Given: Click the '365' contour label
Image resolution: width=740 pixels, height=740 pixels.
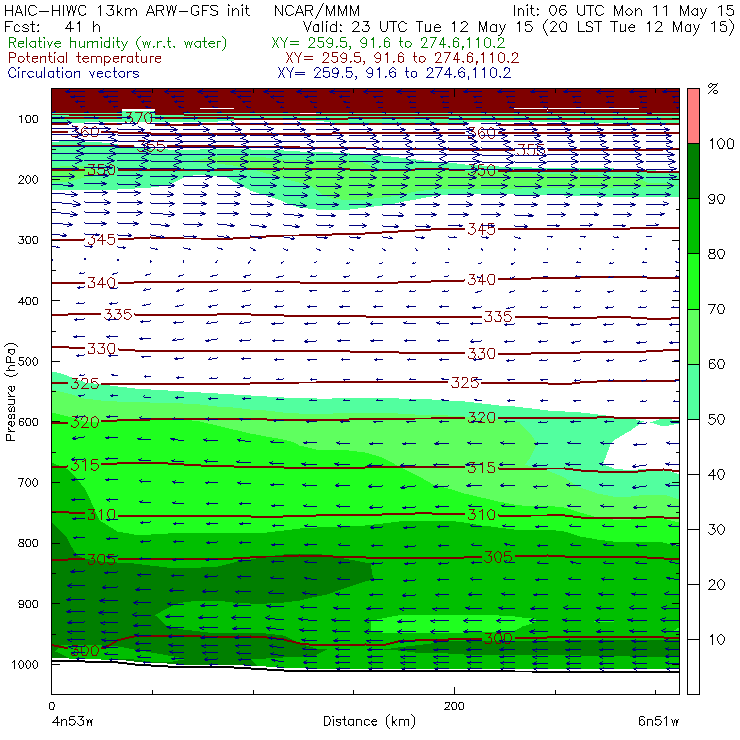Looking at the screenshot, I should pyautogui.click(x=151, y=146).
